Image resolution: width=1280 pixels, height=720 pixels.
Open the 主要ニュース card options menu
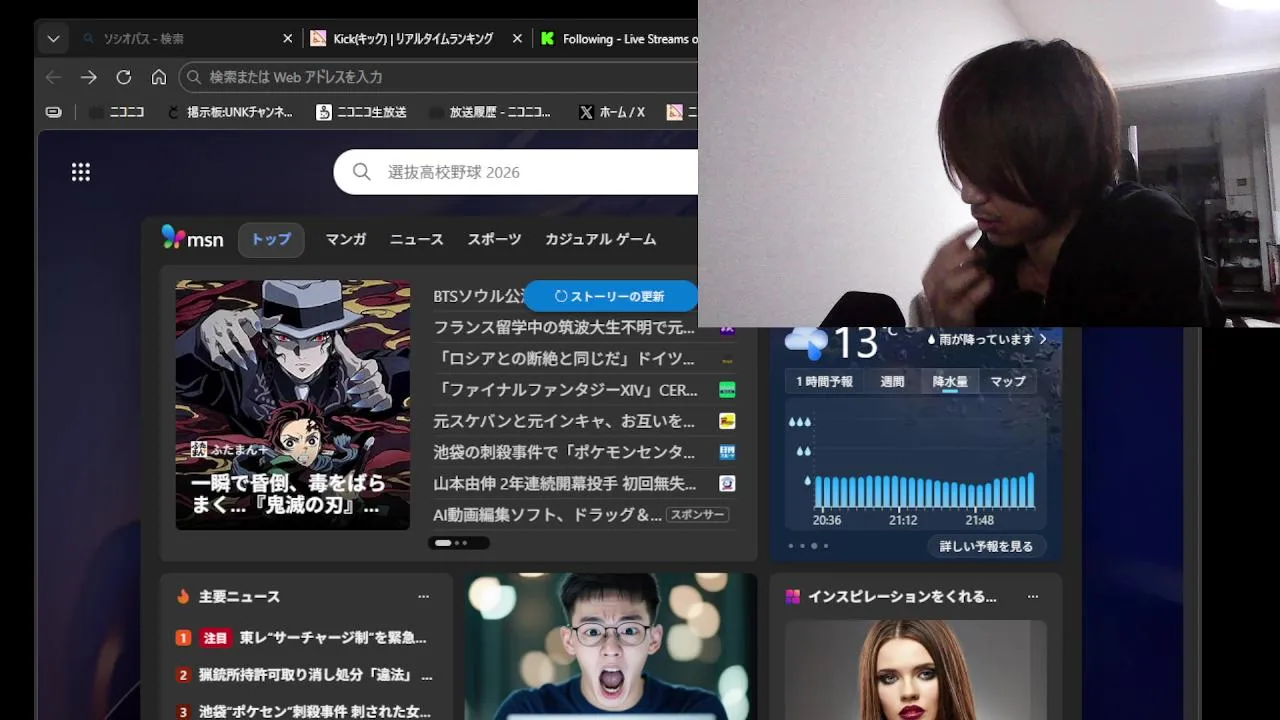point(424,596)
